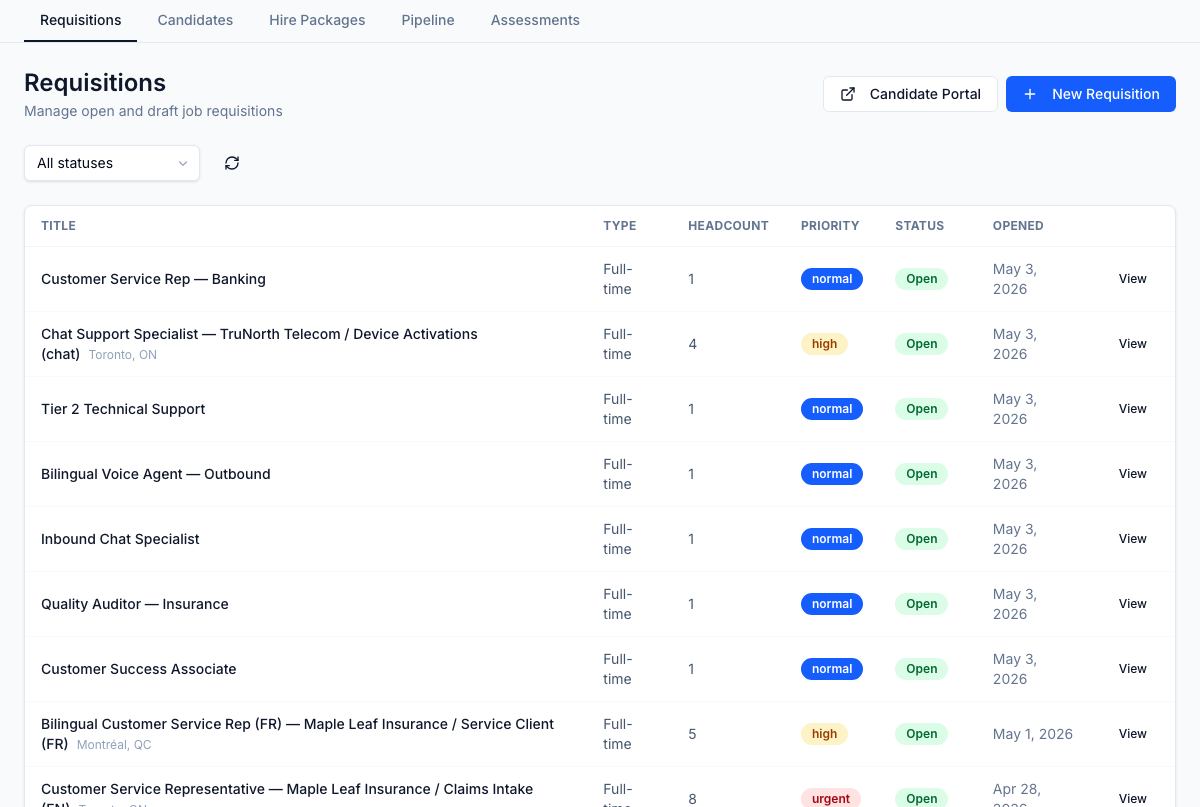Open the Assessments tab
The image size is (1200, 807).
[x=535, y=20]
